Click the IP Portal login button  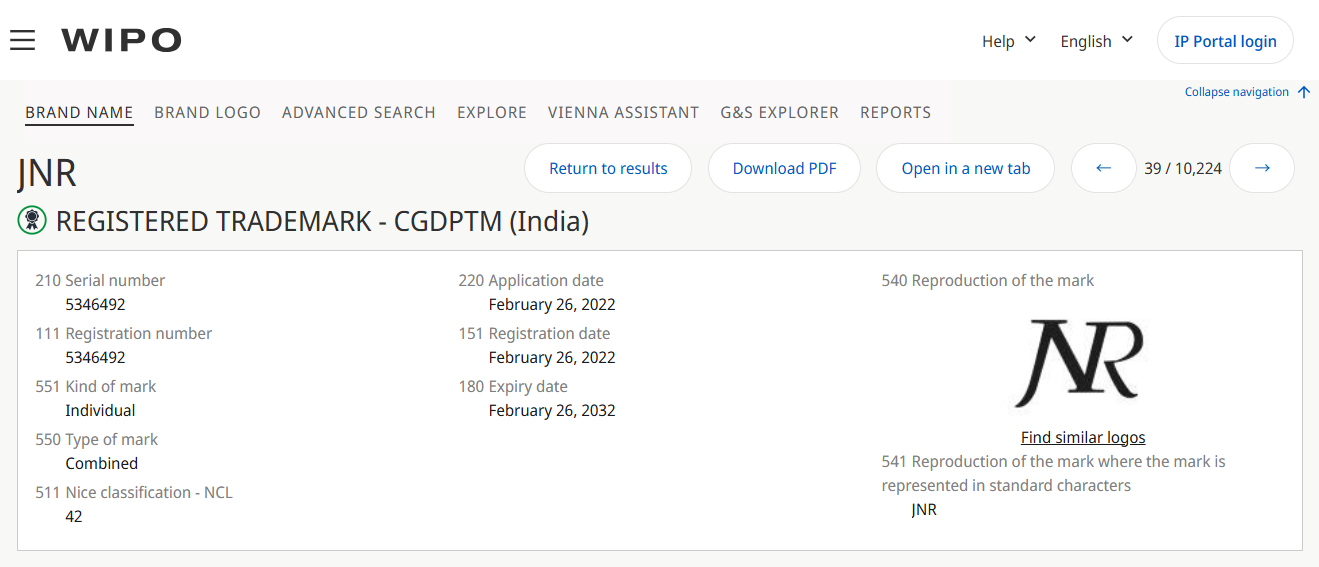(1225, 41)
